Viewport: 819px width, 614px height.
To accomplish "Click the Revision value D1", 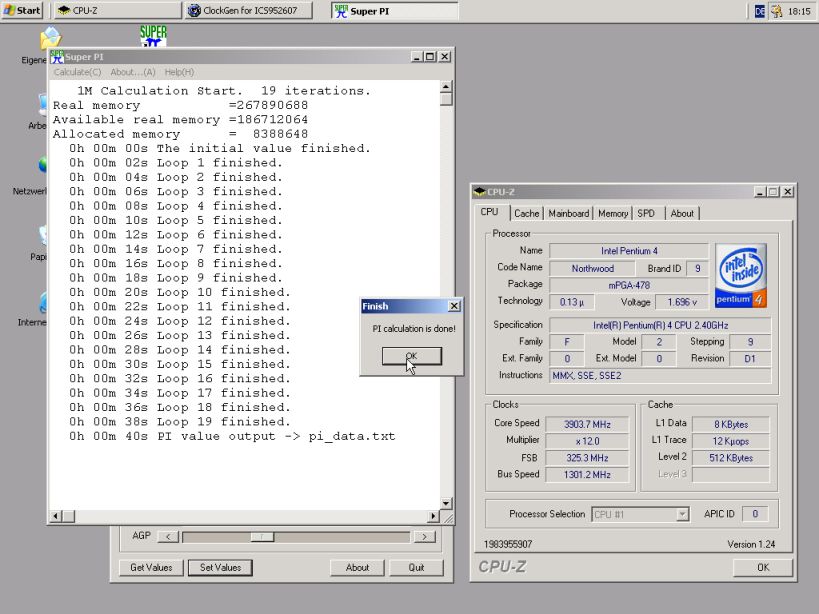I will (x=750, y=359).
